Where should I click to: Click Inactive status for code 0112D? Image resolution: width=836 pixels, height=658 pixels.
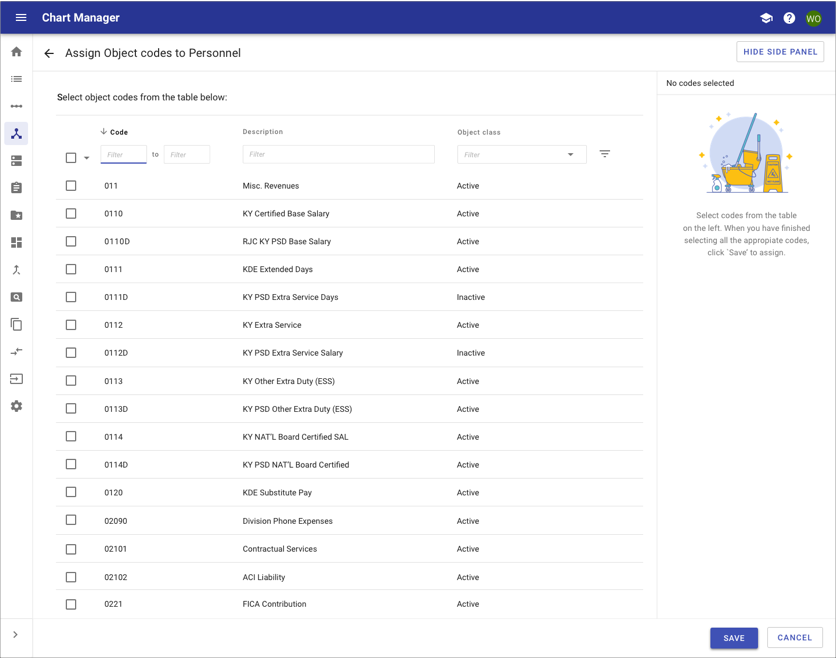(471, 352)
